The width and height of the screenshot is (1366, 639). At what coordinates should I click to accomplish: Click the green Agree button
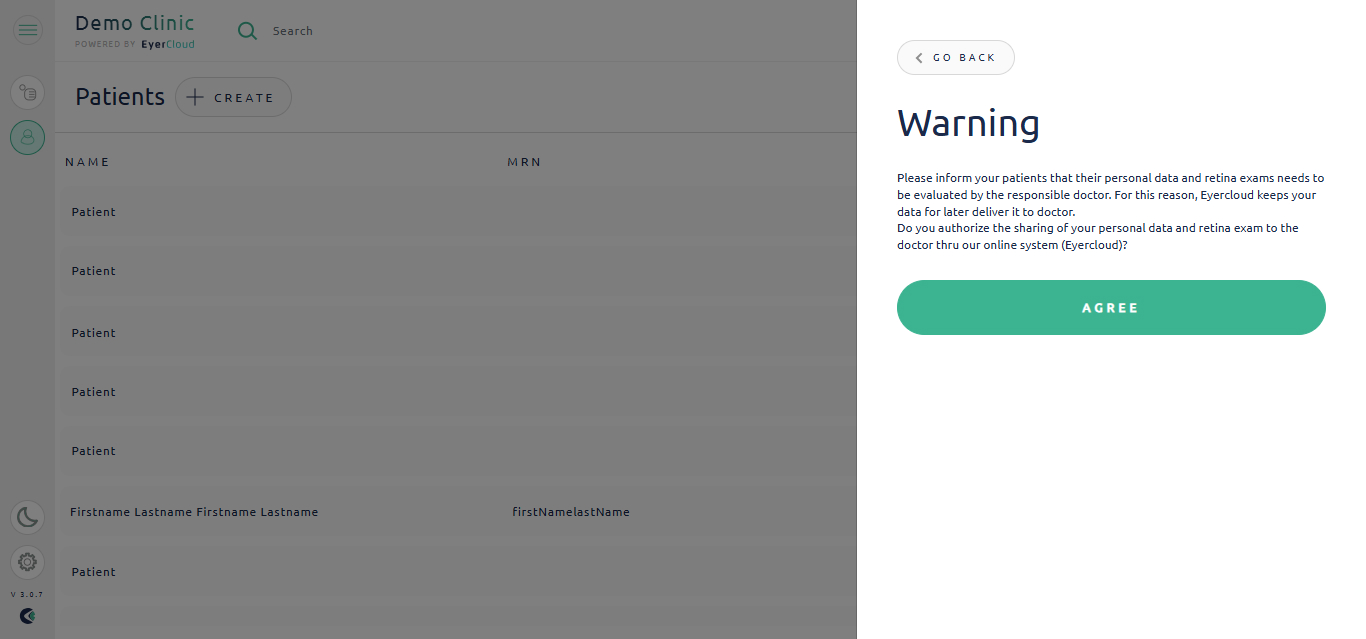(x=1111, y=307)
